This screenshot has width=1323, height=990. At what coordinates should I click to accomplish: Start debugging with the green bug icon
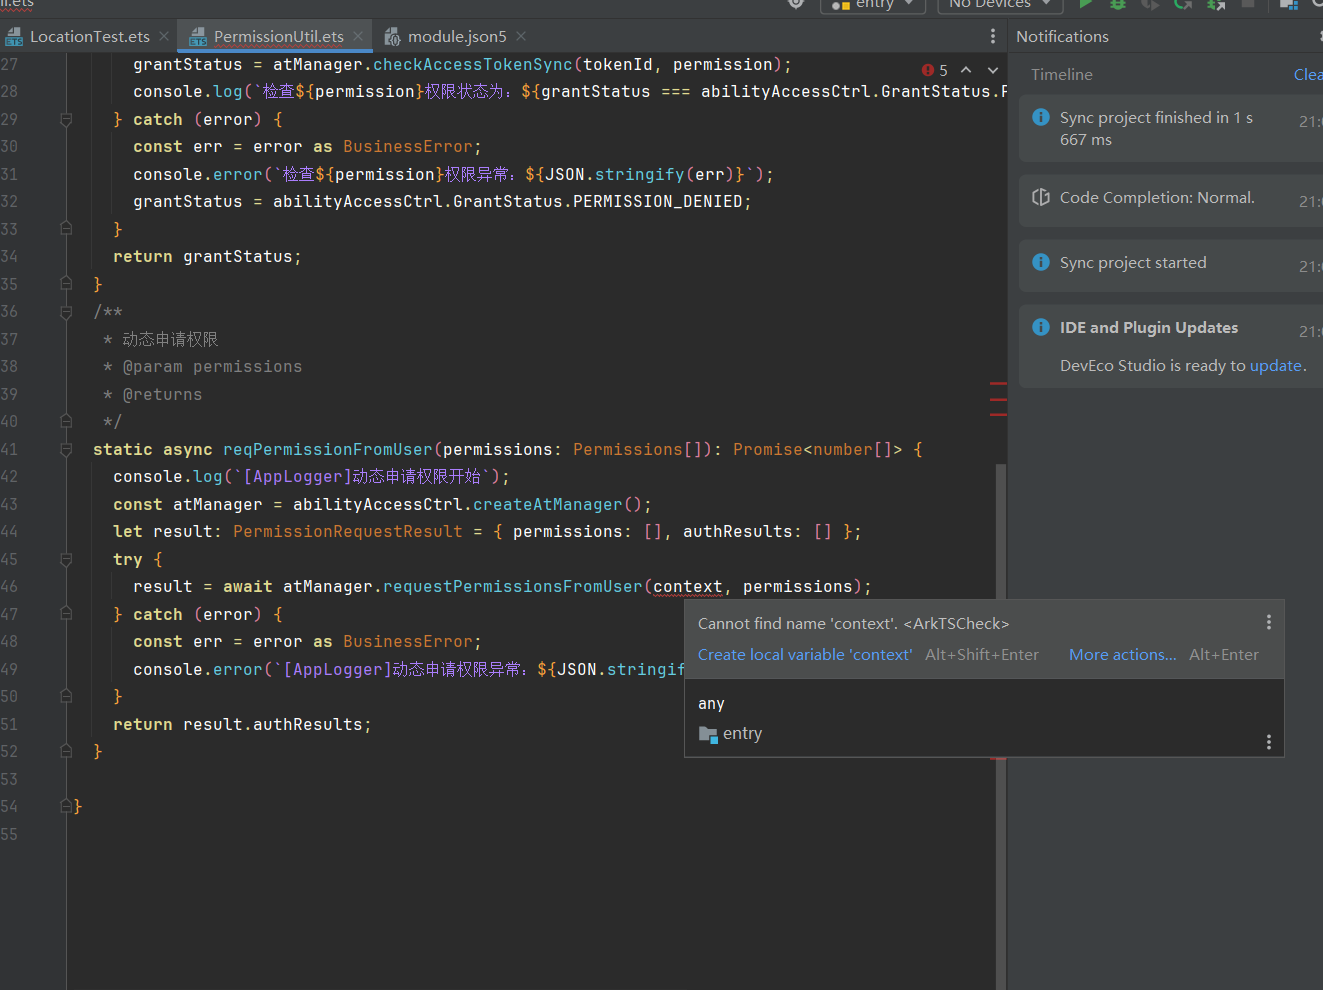click(1118, 4)
